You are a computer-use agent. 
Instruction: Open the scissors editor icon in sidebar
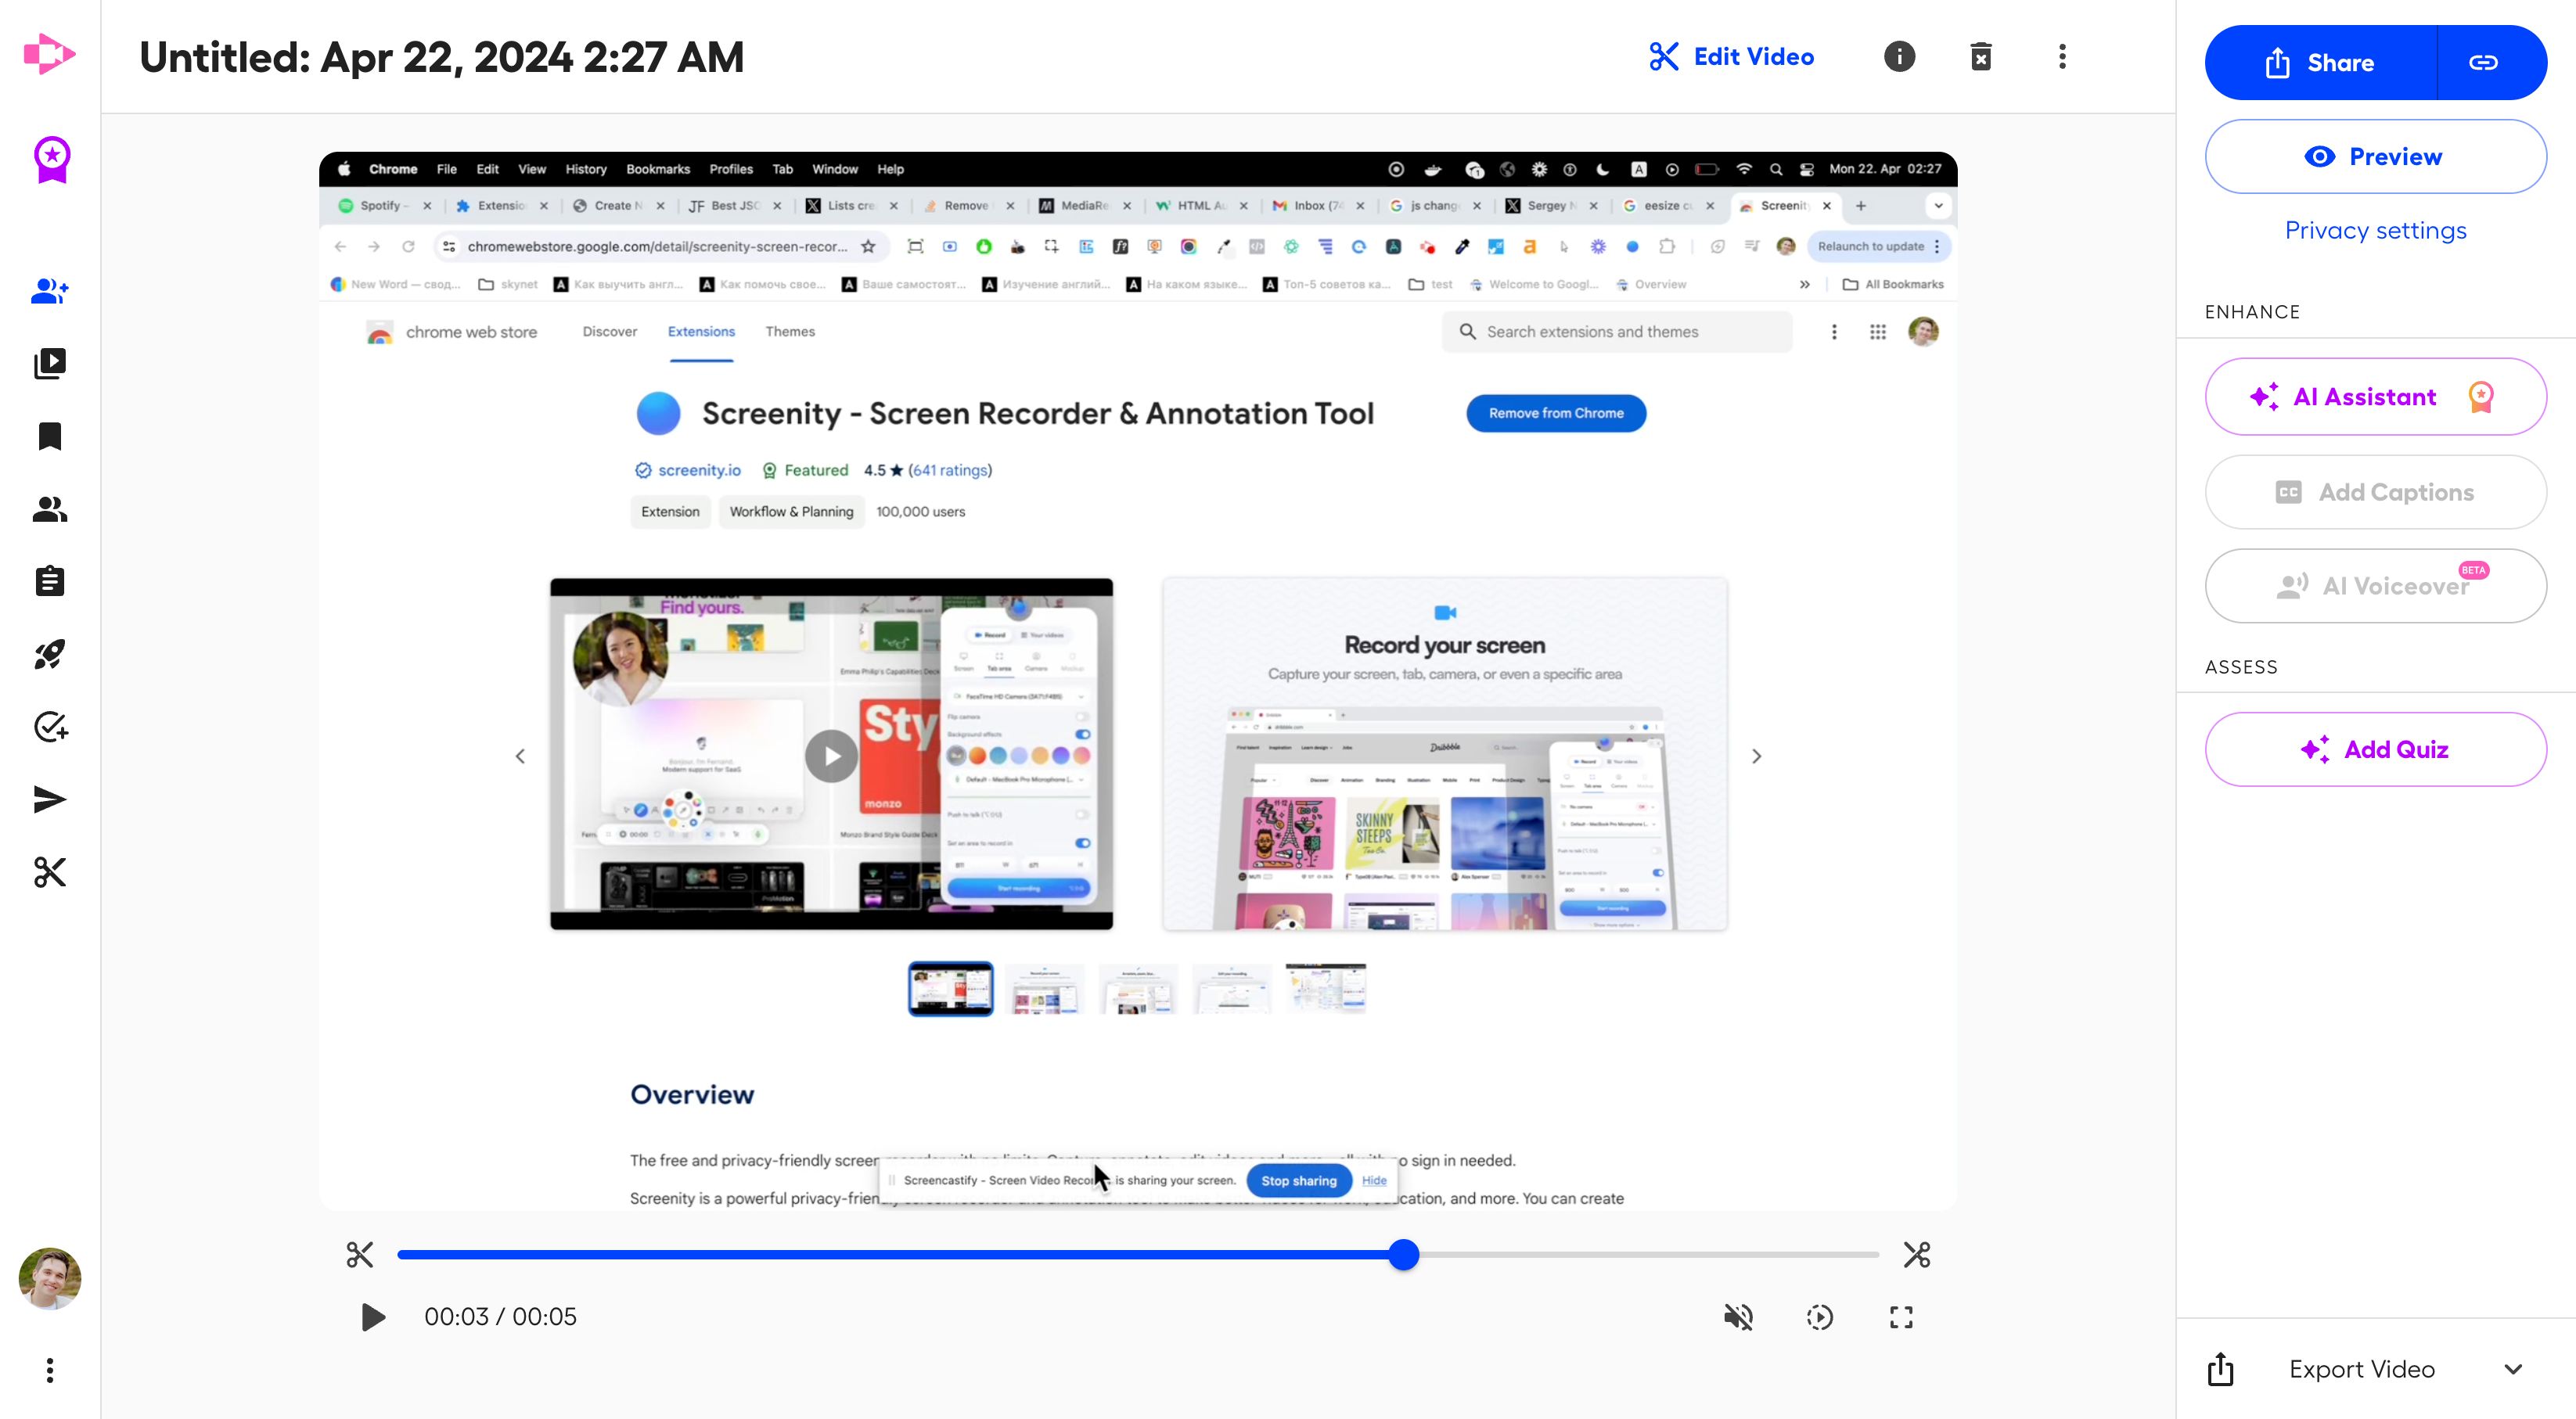coord(50,872)
